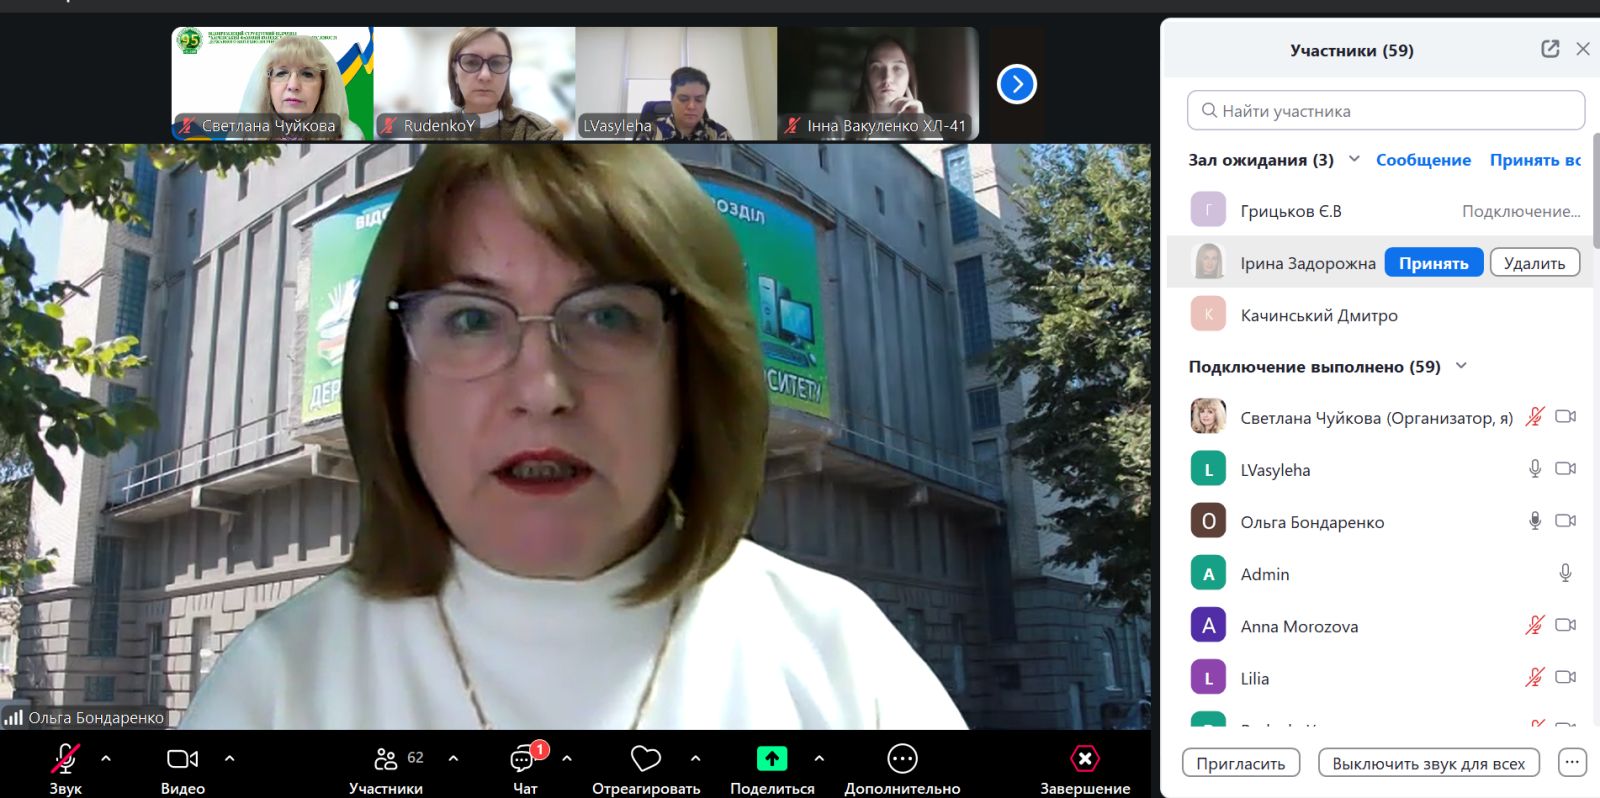The image size is (1600, 798).
Task: Collapse the Подключение выполнено list
Action: (x=1461, y=366)
